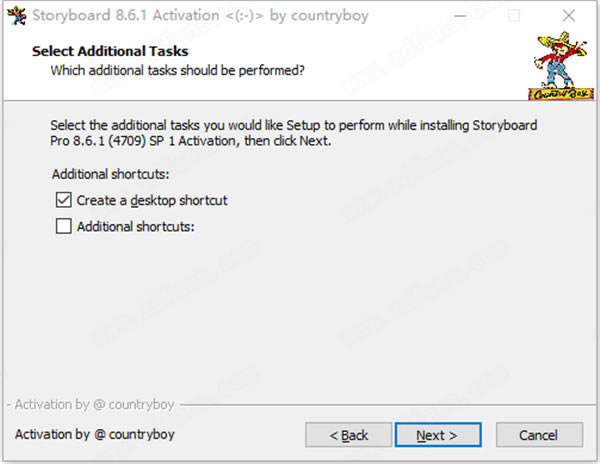Enable the Additional shortcuts checkbox
Viewport: 600px width, 464px height.
coord(64,226)
